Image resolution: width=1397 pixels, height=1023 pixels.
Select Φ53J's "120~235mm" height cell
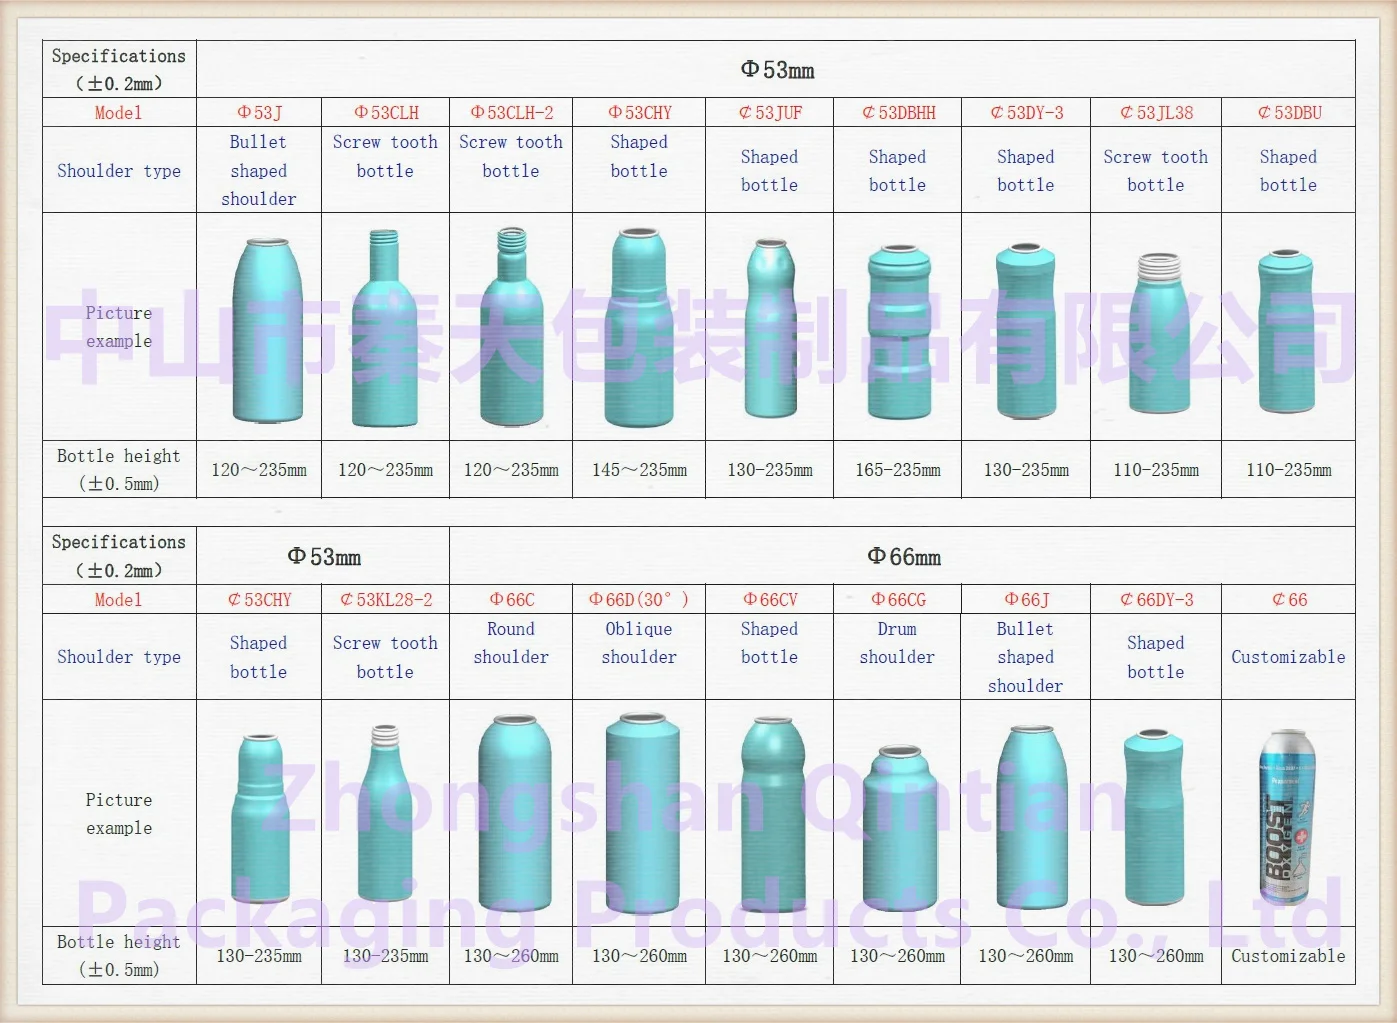pyautogui.click(x=259, y=469)
